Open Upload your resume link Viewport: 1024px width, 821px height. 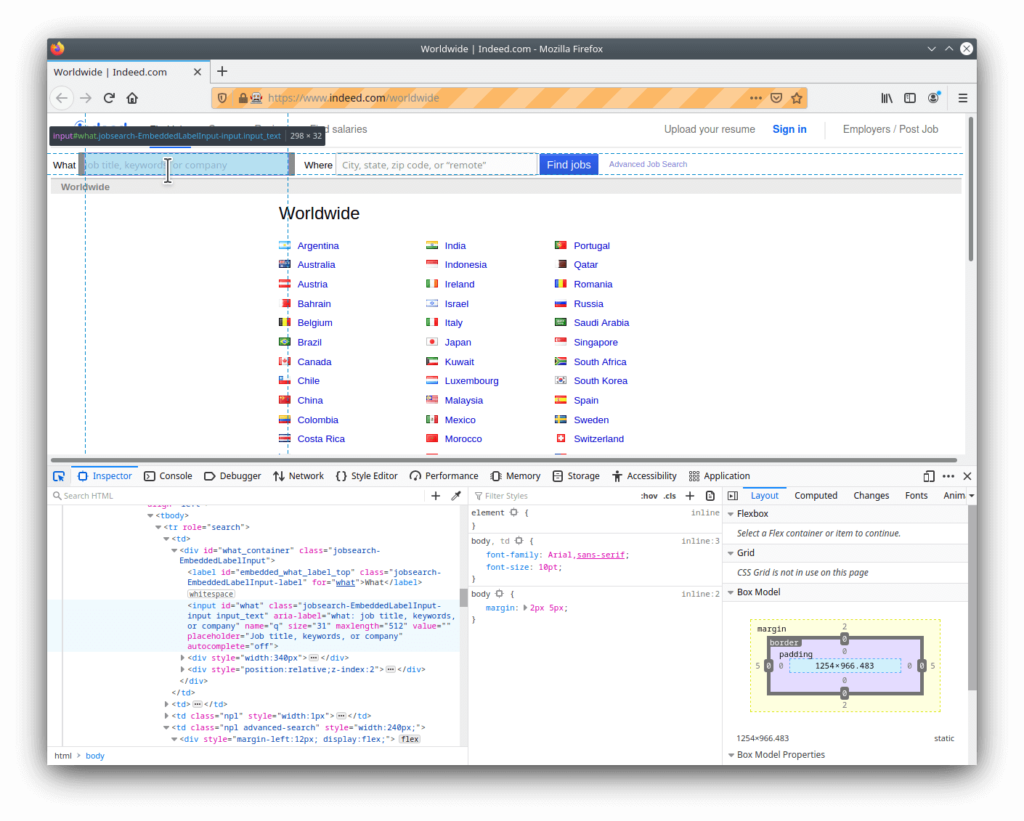point(709,129)
